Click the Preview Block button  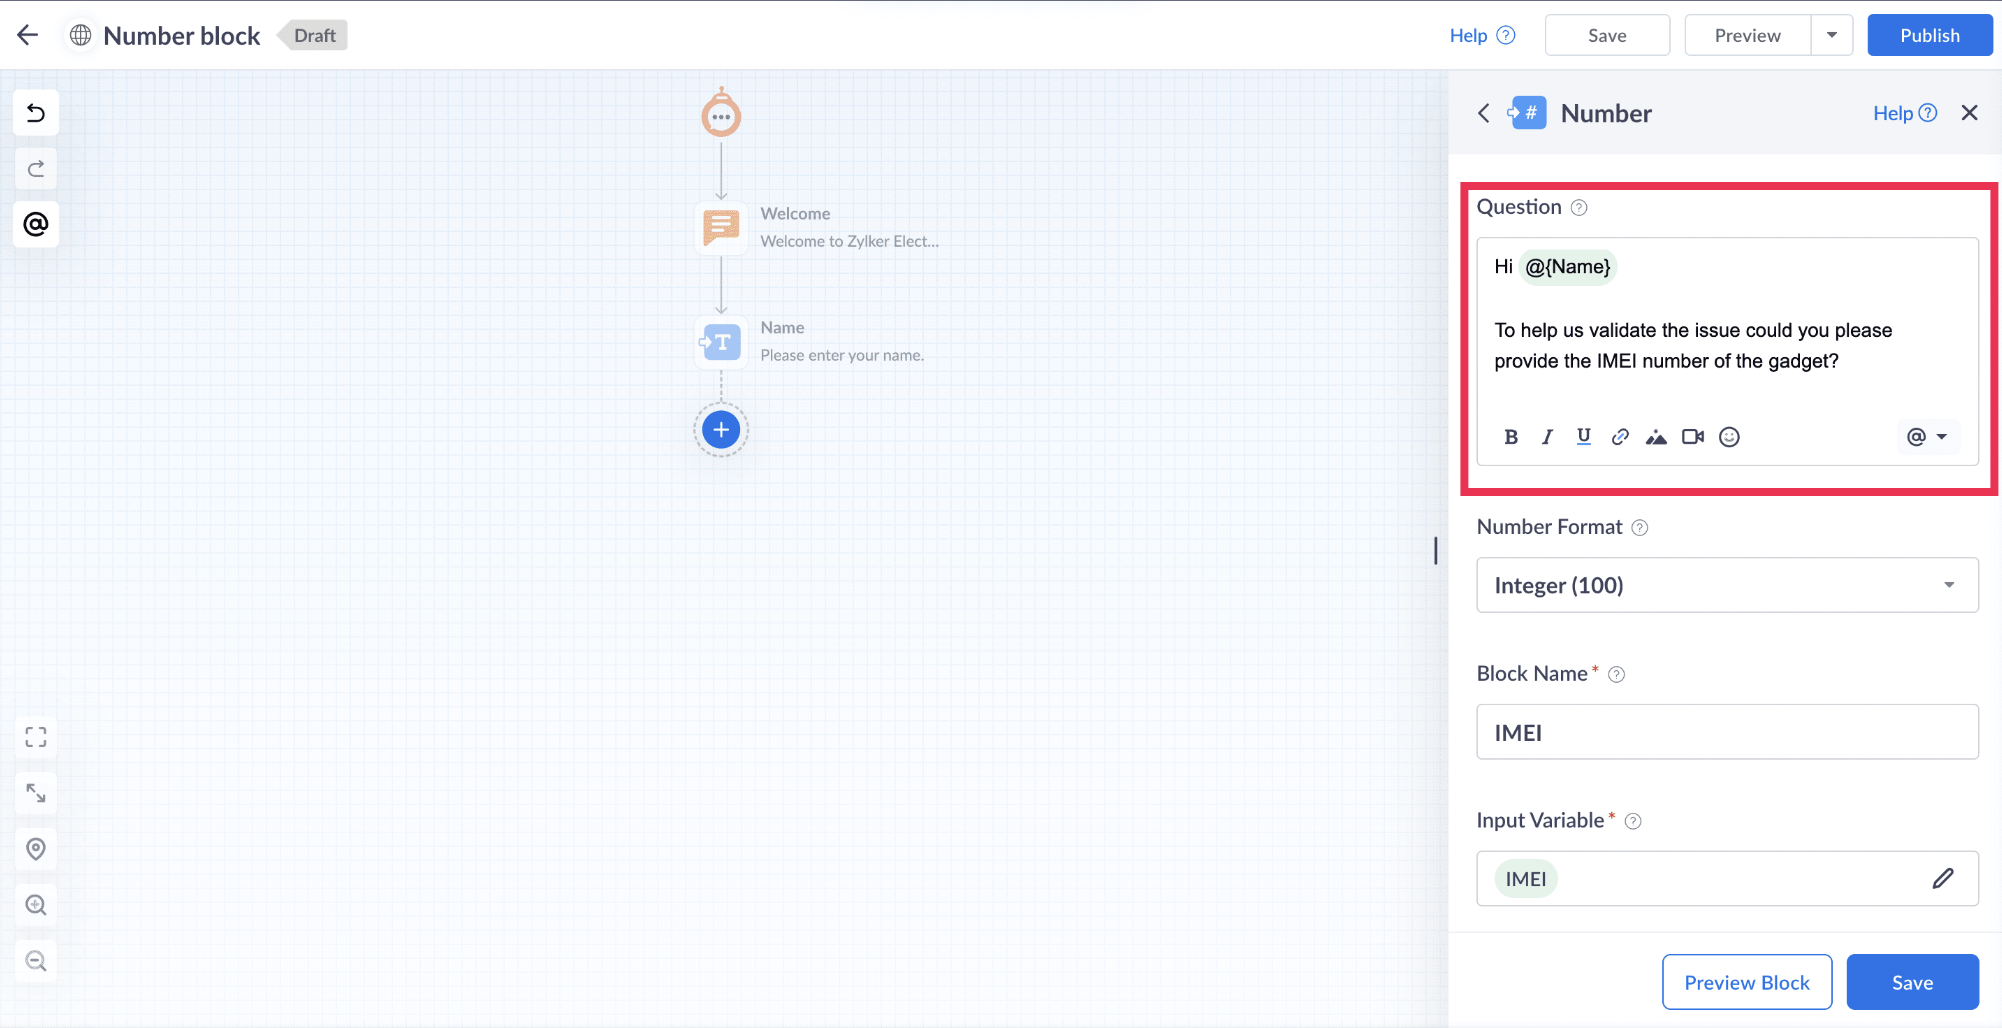1747,982
